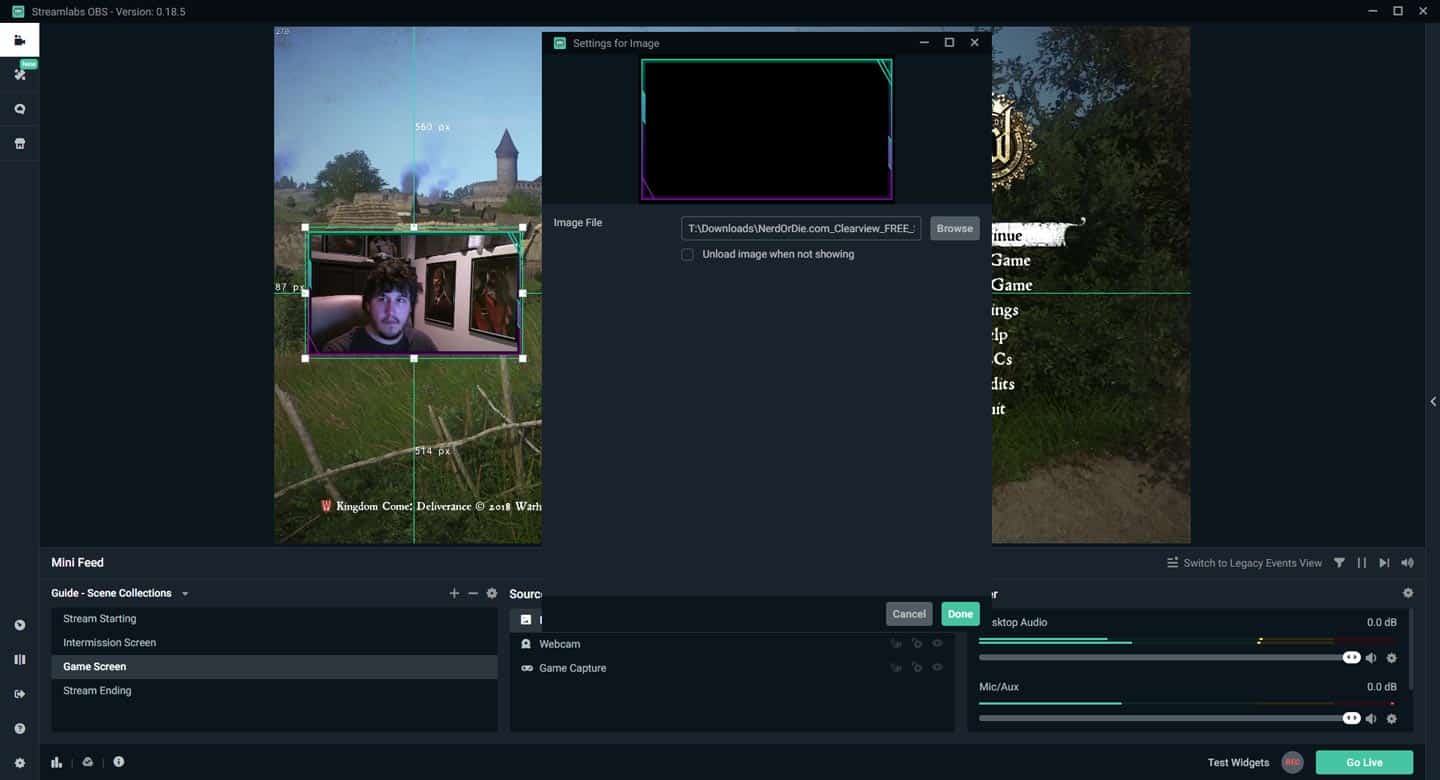
Task: Select the webcam overlay in the editor preview
Action: tap(414, 293)
